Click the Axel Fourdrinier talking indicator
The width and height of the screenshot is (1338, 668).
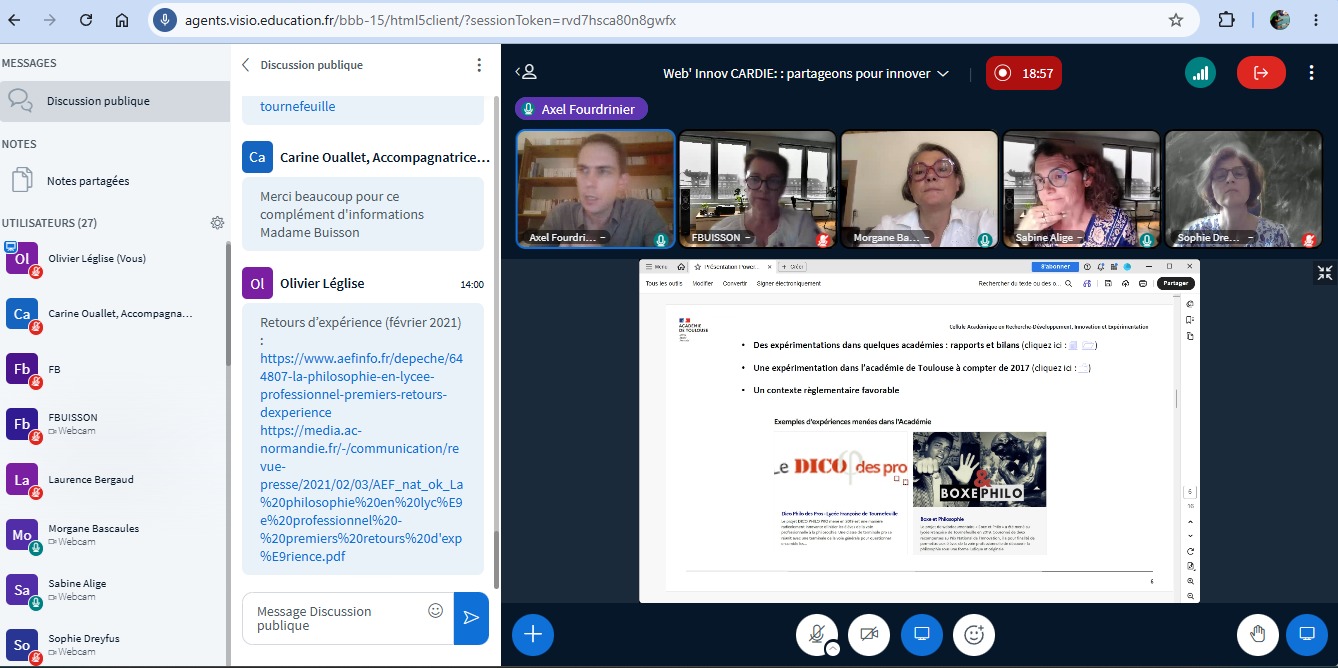tap(581, 109)
